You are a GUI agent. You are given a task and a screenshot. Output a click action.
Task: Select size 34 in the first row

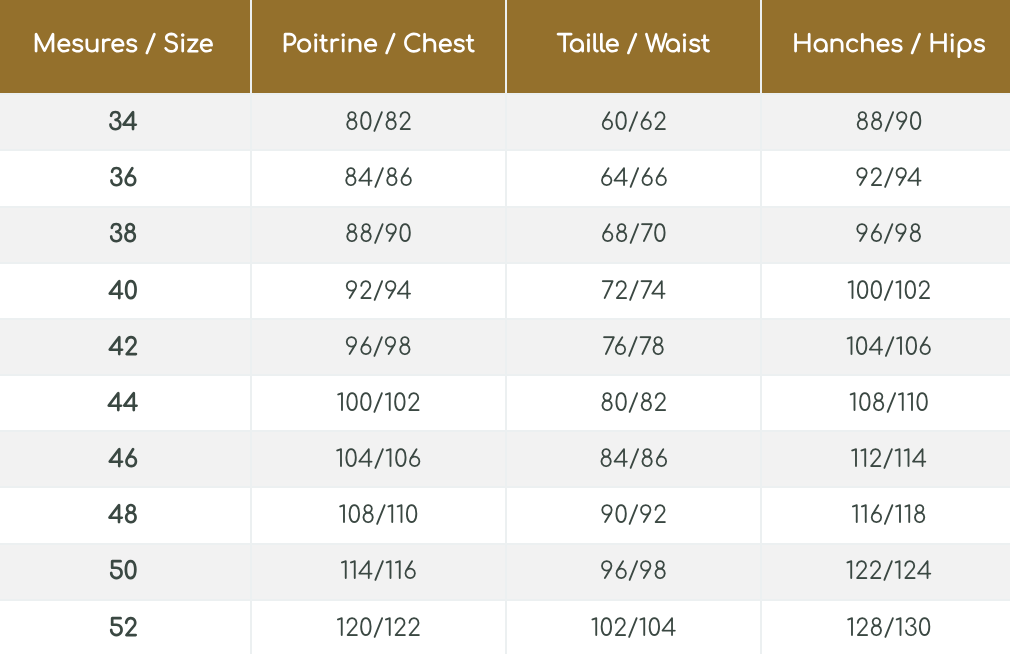(x=123, y=122)
